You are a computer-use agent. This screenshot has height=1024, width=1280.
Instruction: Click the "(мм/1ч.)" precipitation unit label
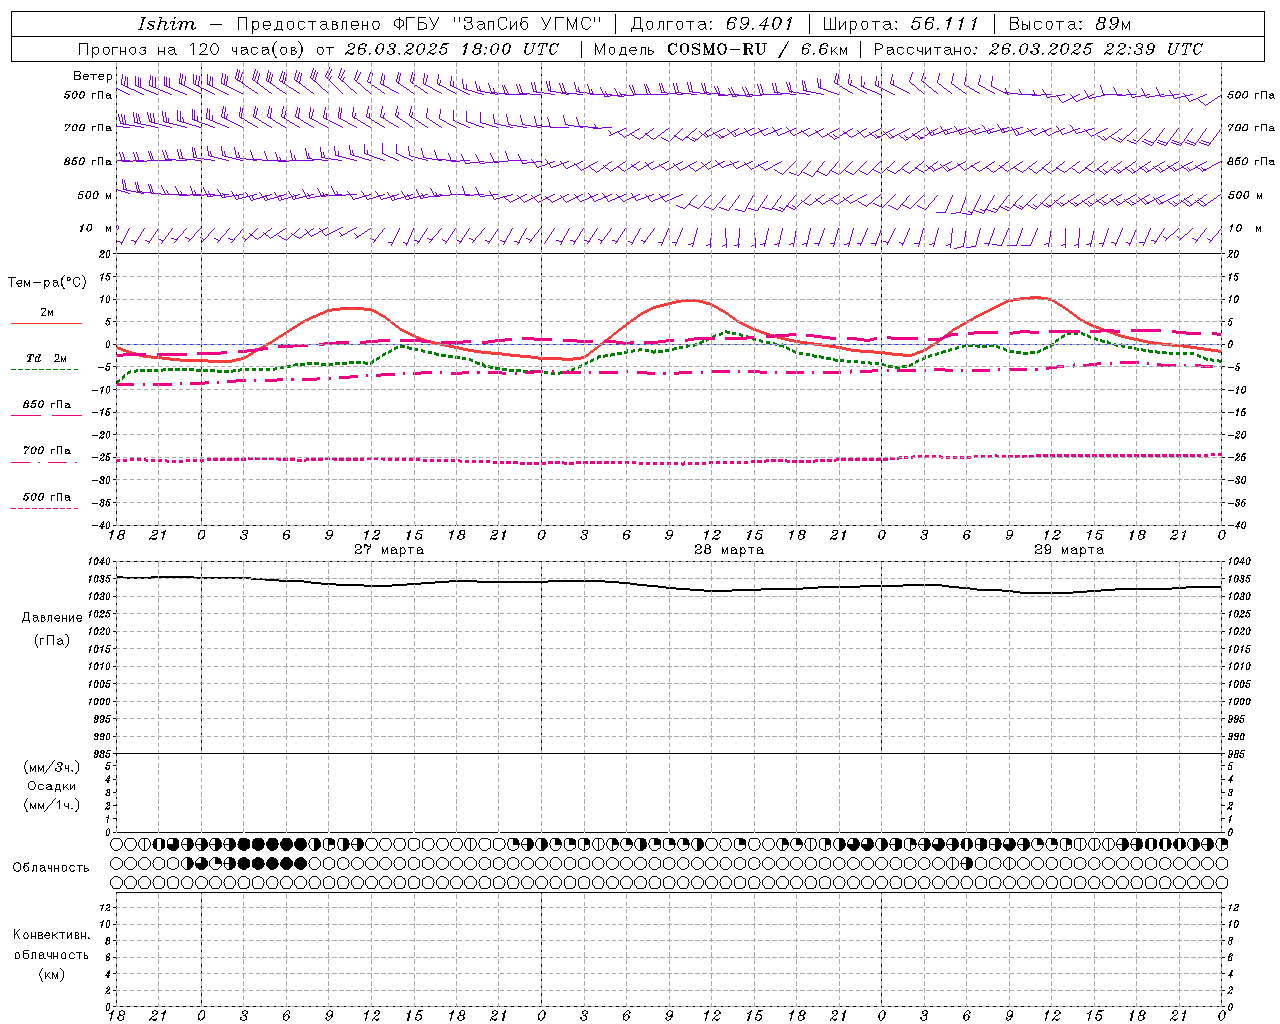[52, 805]
